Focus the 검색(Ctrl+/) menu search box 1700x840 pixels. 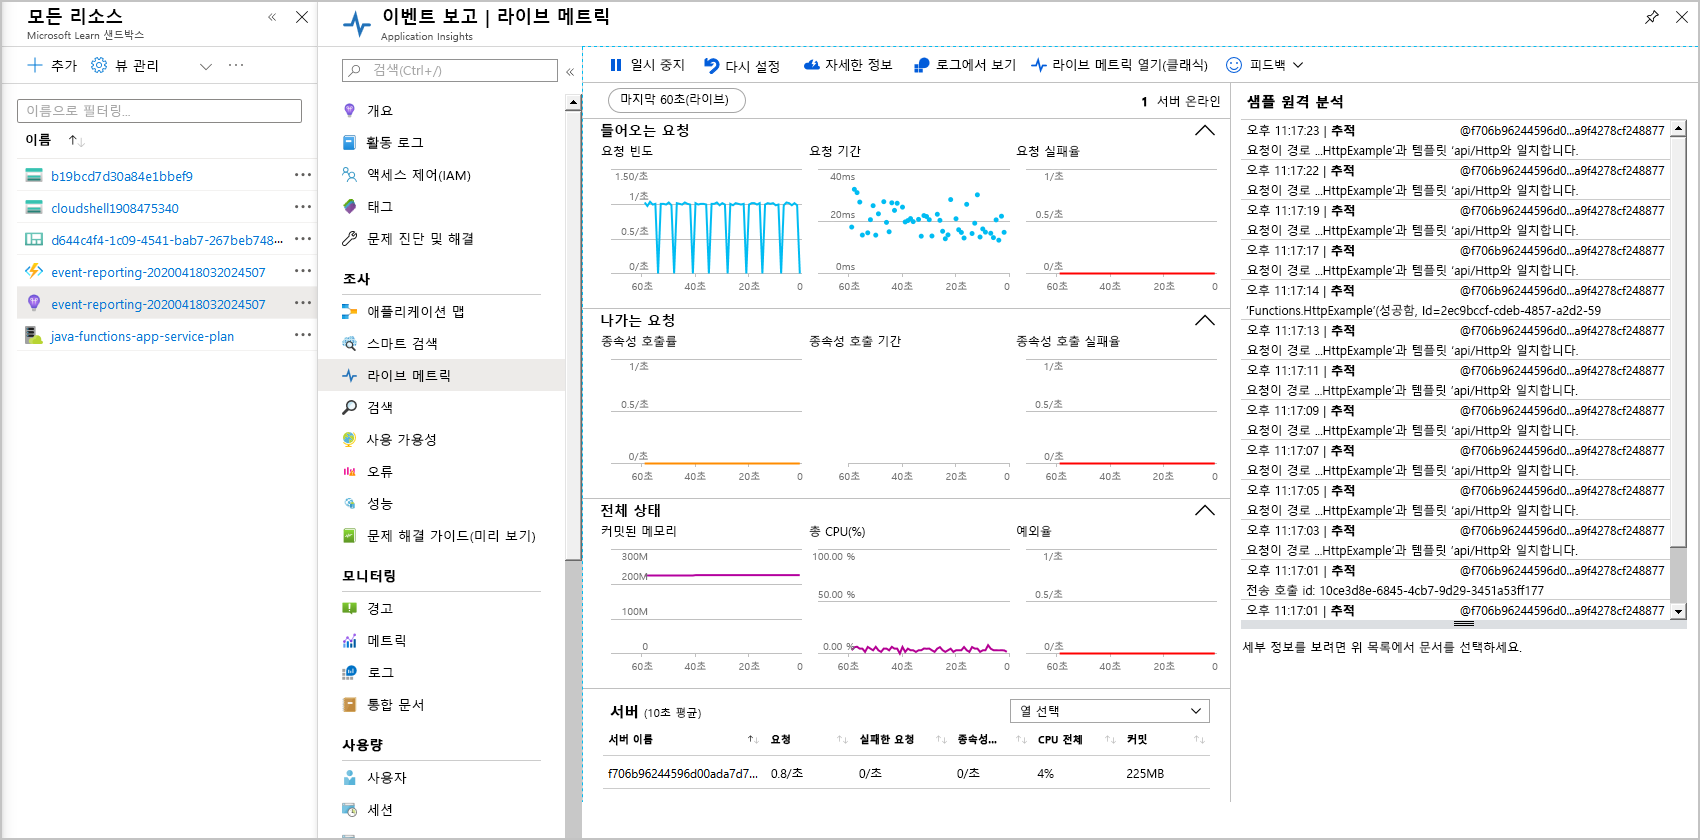tap(450, 70)
